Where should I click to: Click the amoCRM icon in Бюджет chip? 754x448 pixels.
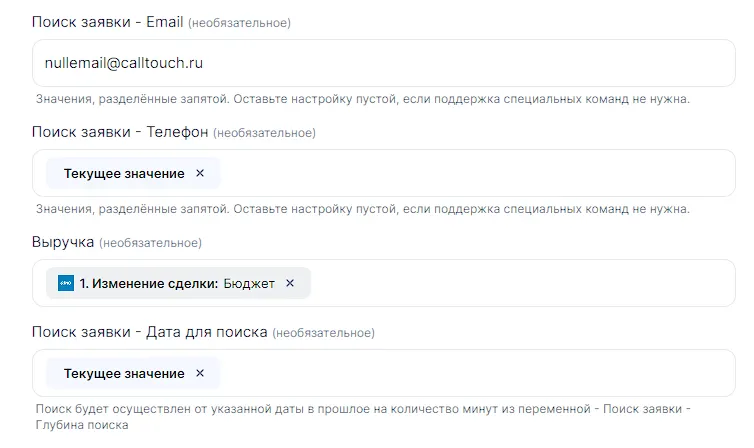tap(66, 283)
